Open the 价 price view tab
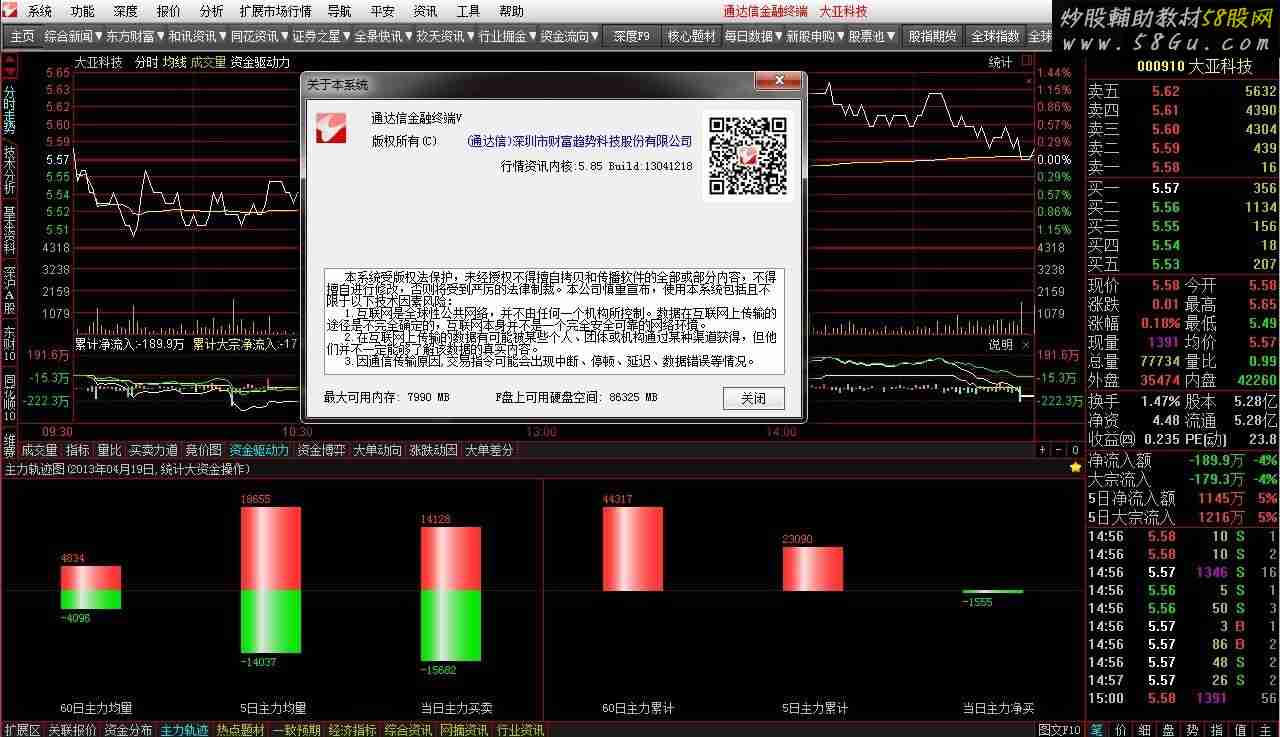 (1120, 730)
